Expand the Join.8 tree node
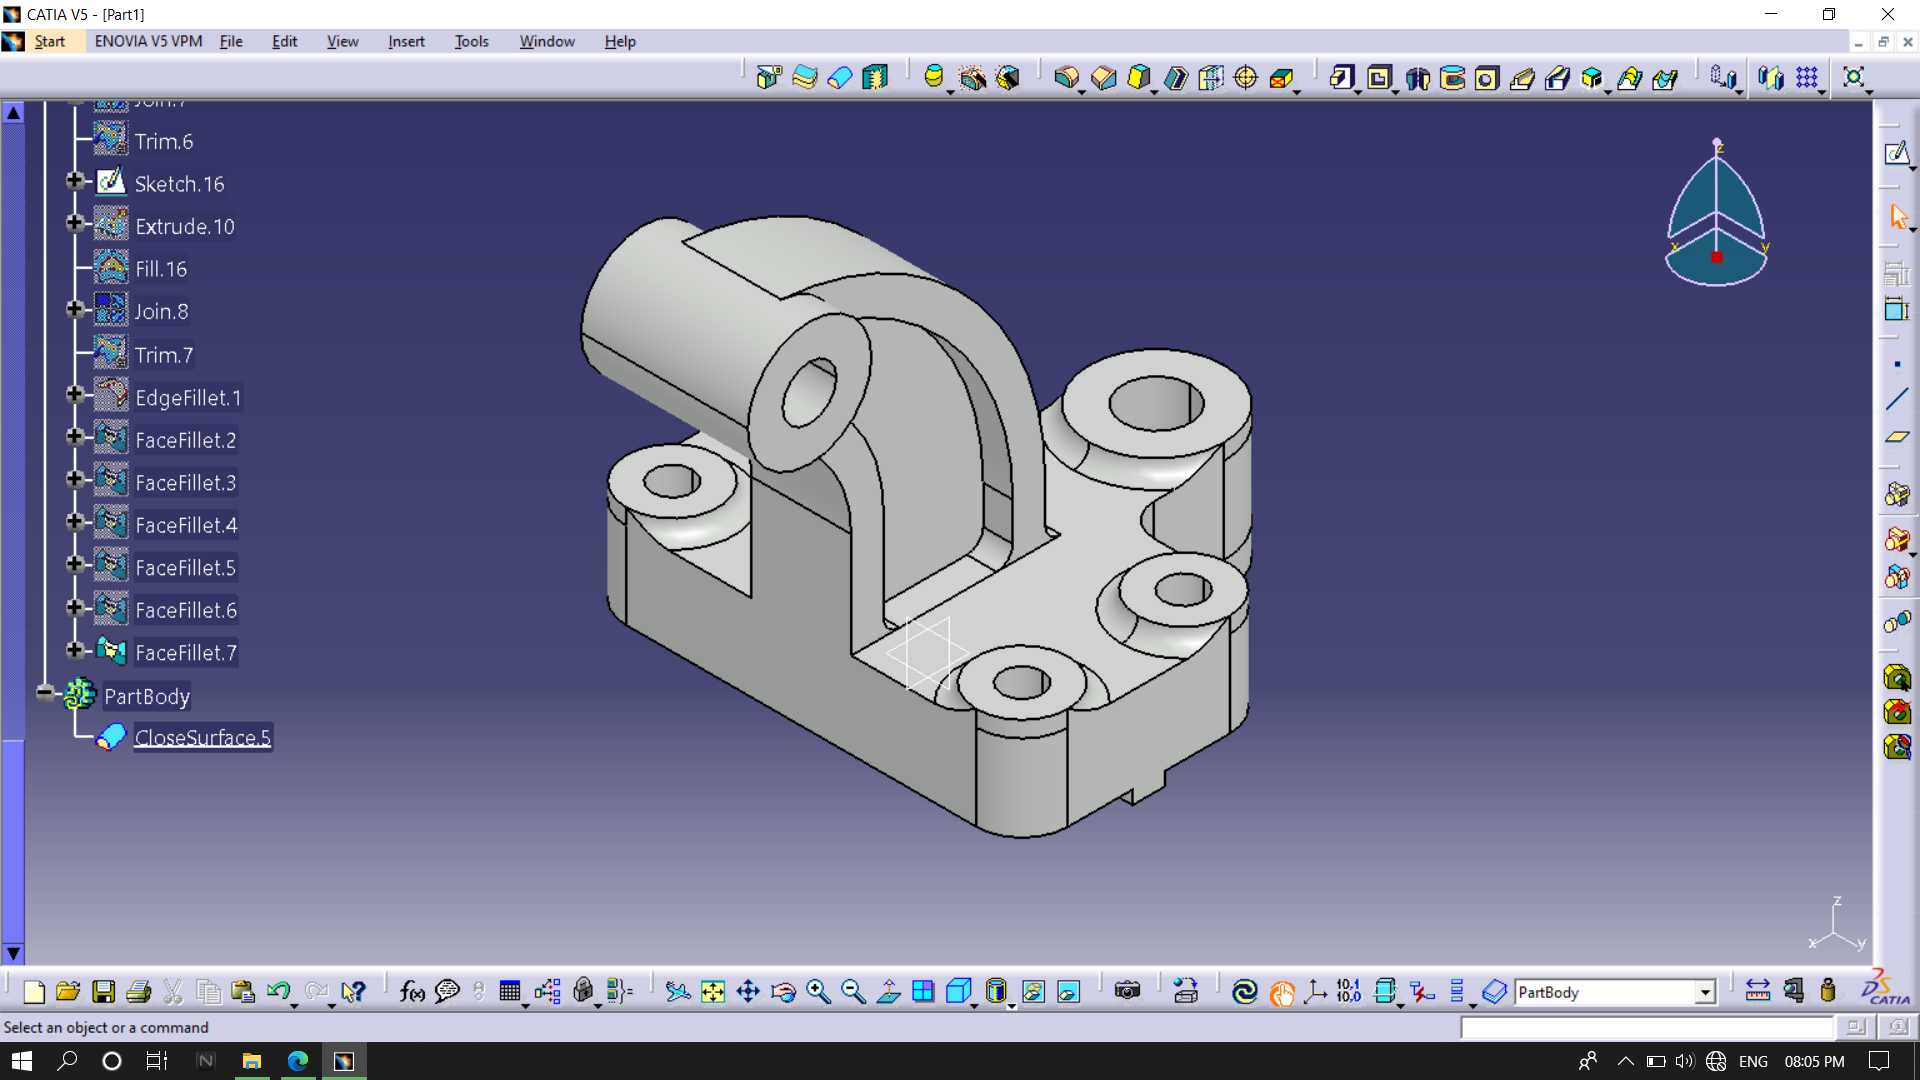Image resolution: width=1920 pixels, height=1080 pixels. (75, 309)
